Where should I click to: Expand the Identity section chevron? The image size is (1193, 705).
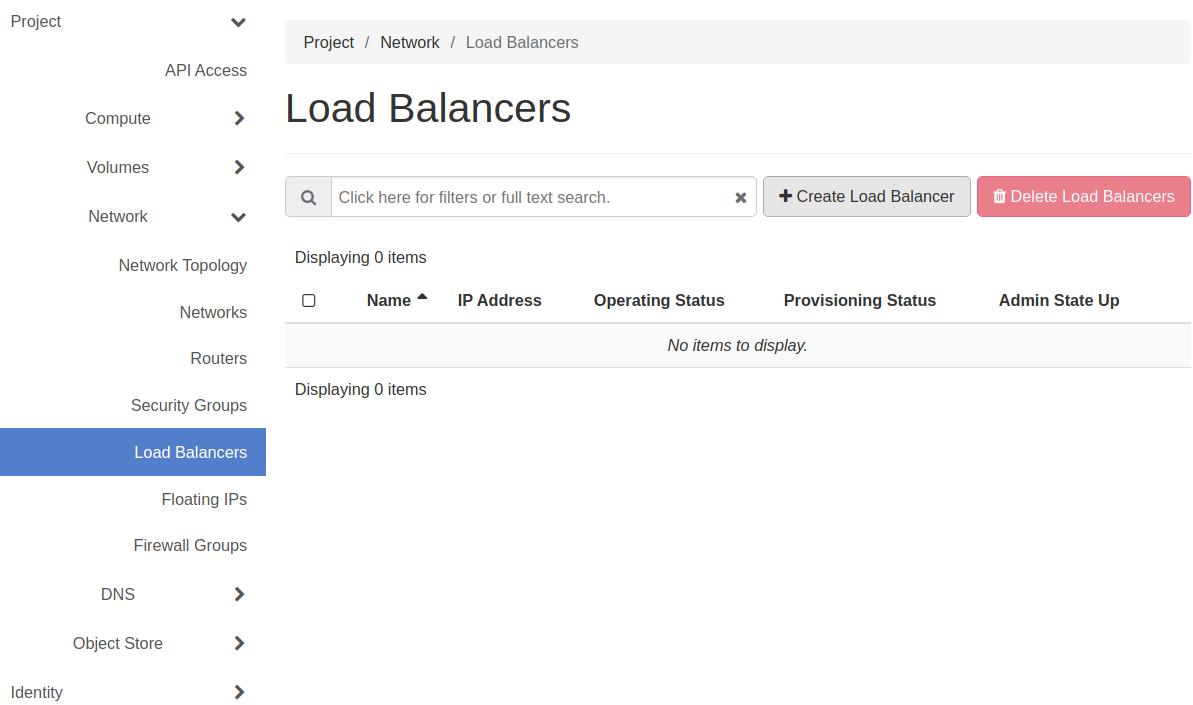[x=239, y=692]
